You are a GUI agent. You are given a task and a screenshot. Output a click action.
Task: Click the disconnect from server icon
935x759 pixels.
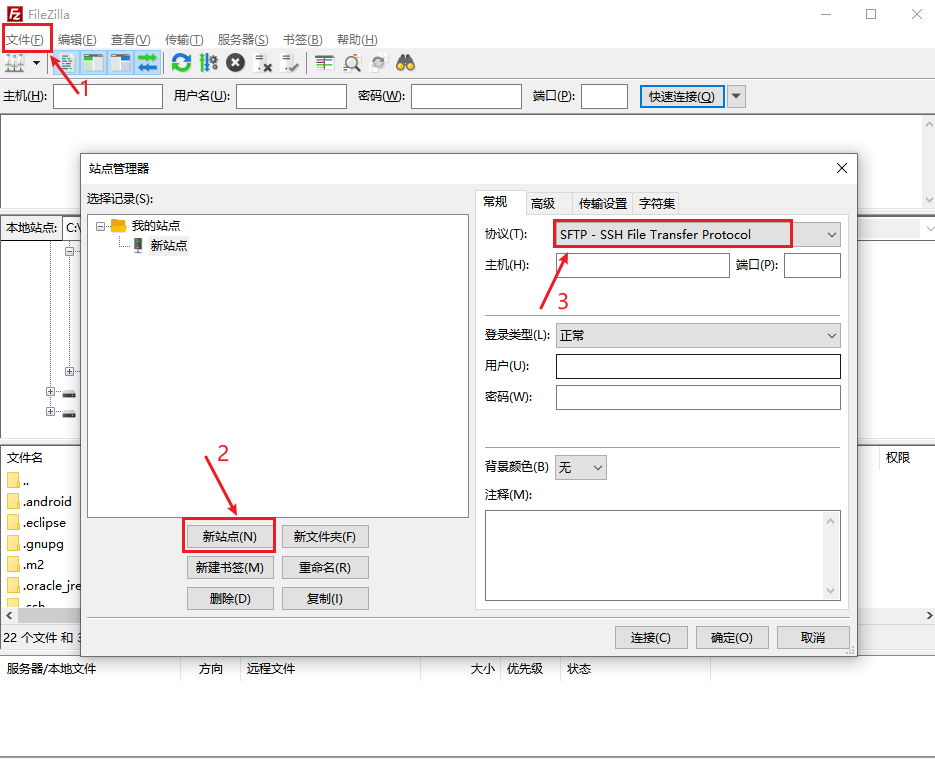263,63
